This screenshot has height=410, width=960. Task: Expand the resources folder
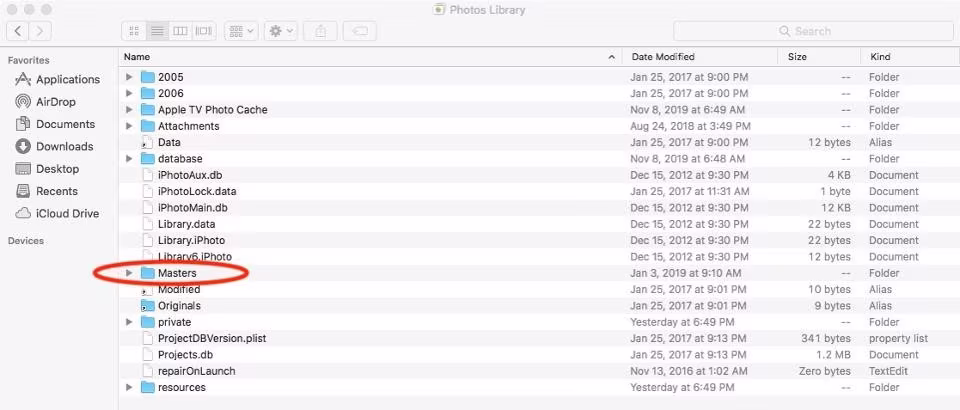pos(129,387)
